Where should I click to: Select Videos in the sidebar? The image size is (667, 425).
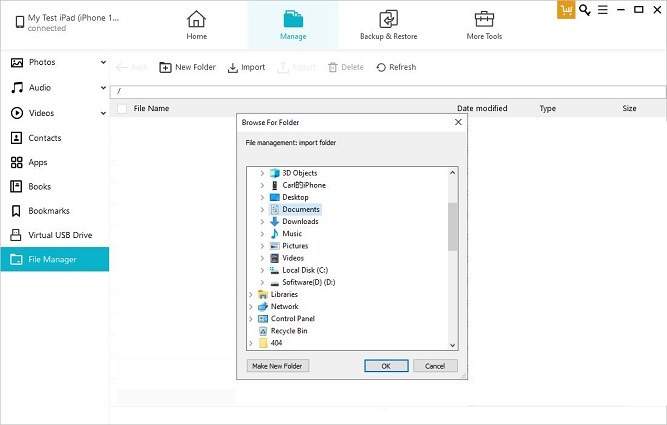tap(41, 113)
